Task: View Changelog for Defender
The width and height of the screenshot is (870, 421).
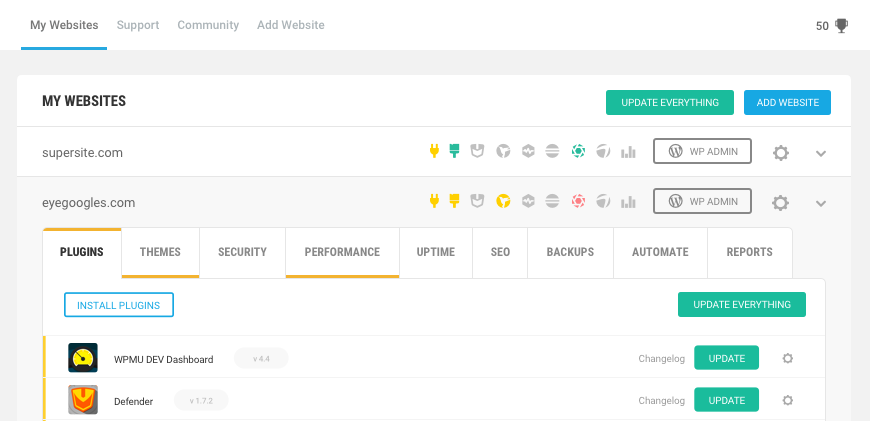Action: [661, 400]
